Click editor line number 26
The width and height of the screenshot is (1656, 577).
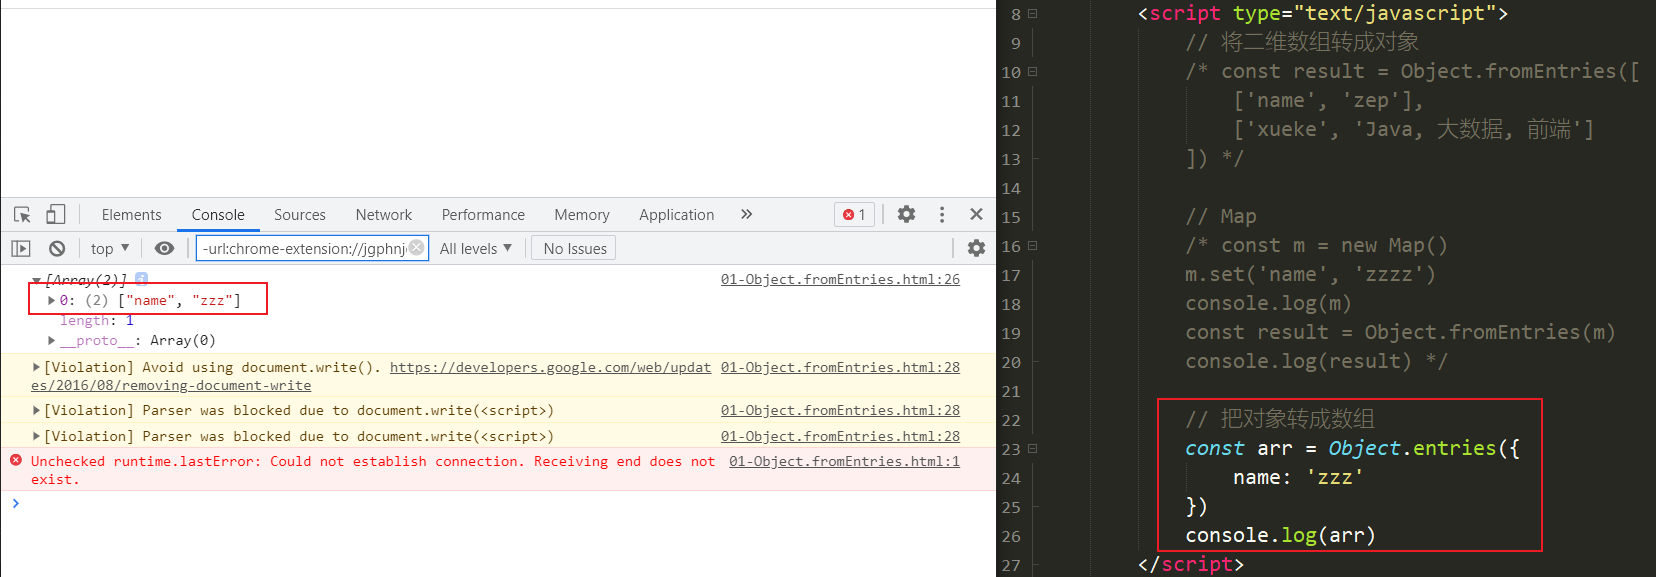coord(1011,536)
